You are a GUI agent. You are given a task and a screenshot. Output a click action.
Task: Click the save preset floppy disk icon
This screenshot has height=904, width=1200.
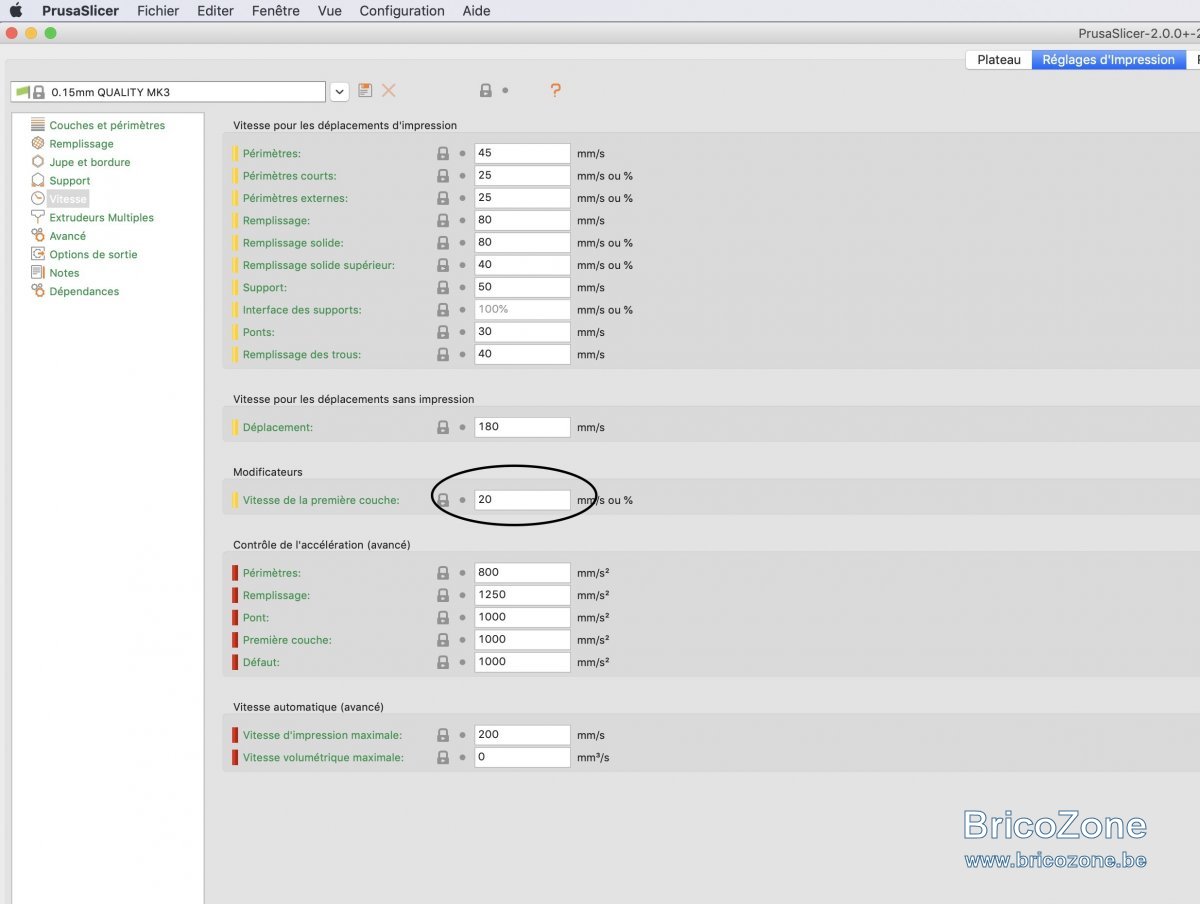(365, 91)
